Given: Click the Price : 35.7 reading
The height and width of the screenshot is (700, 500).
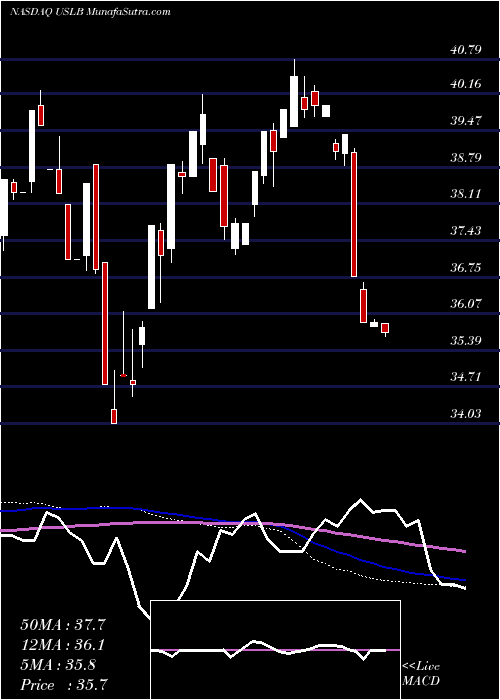Looking at the screenshot, I should pos(63,685).
